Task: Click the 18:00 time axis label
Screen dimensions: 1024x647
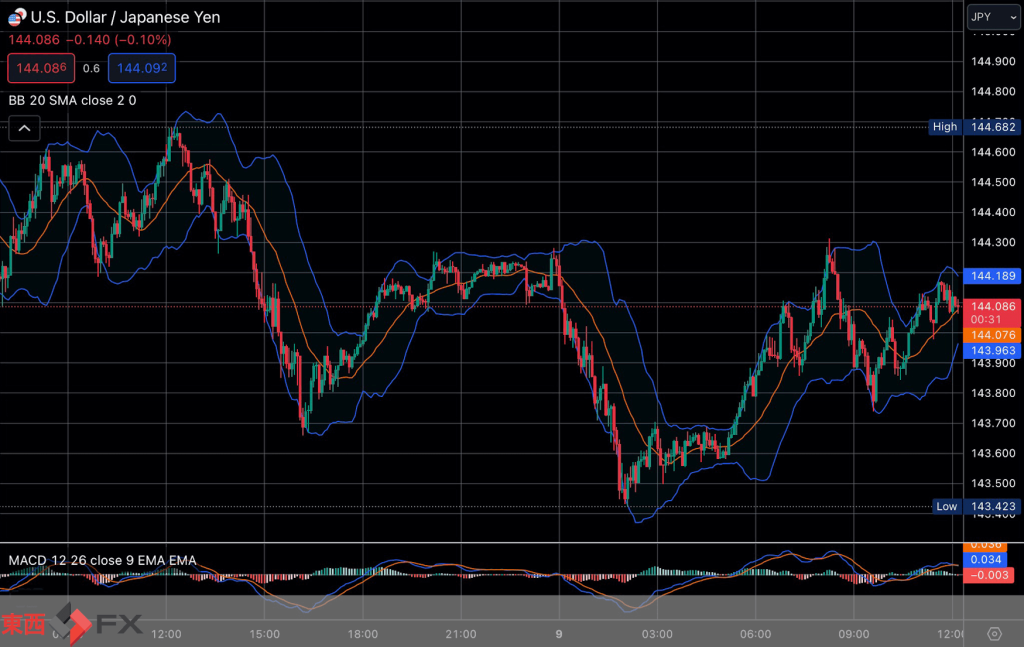Action: (x=362, y=634)
